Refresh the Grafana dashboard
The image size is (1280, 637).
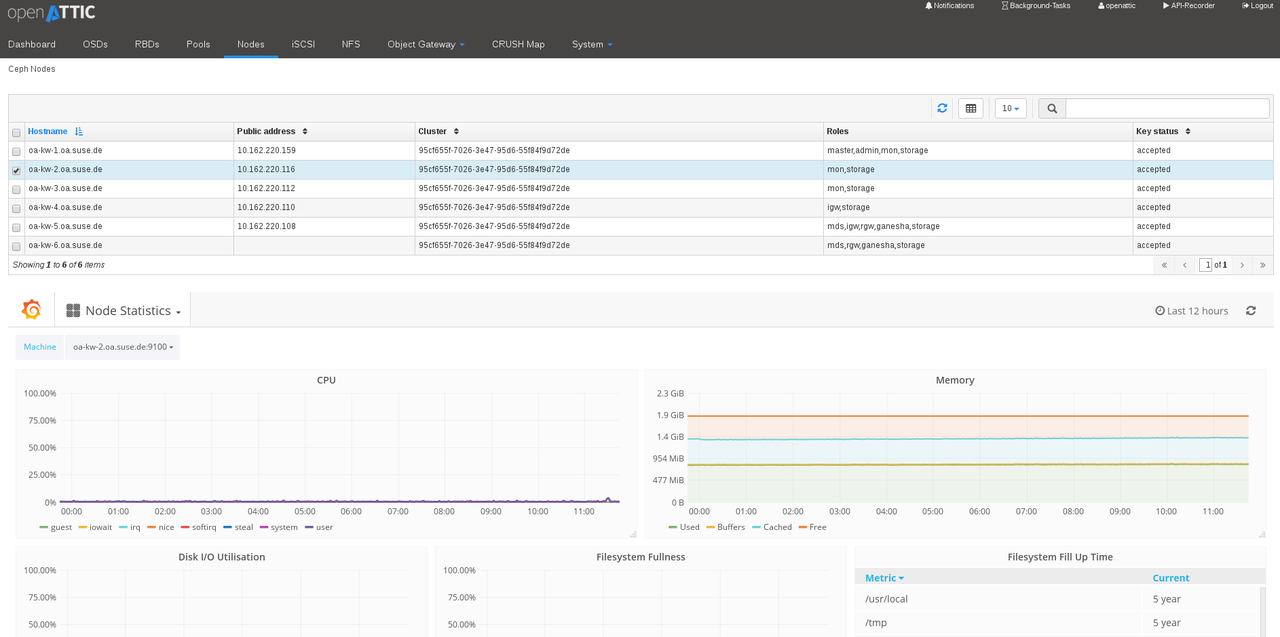(x=1251, y=311)
